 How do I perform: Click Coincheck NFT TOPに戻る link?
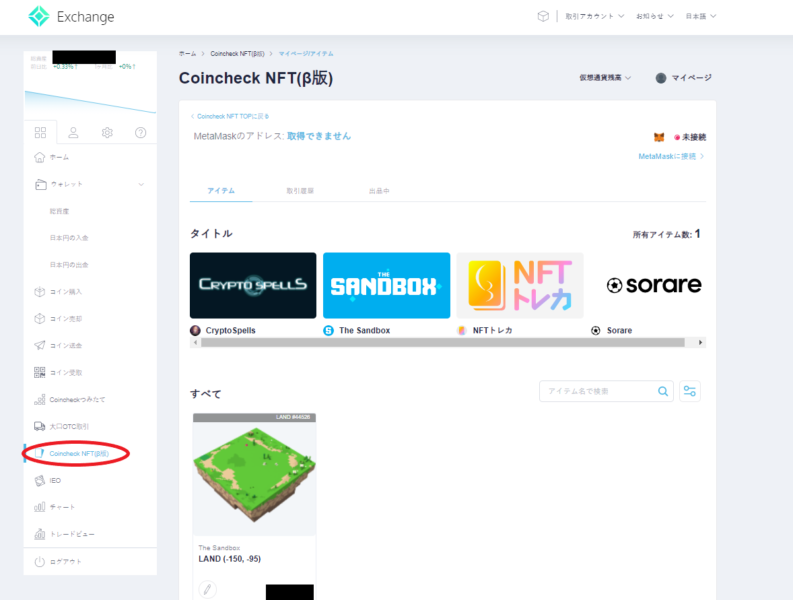(x=230, y=116)
